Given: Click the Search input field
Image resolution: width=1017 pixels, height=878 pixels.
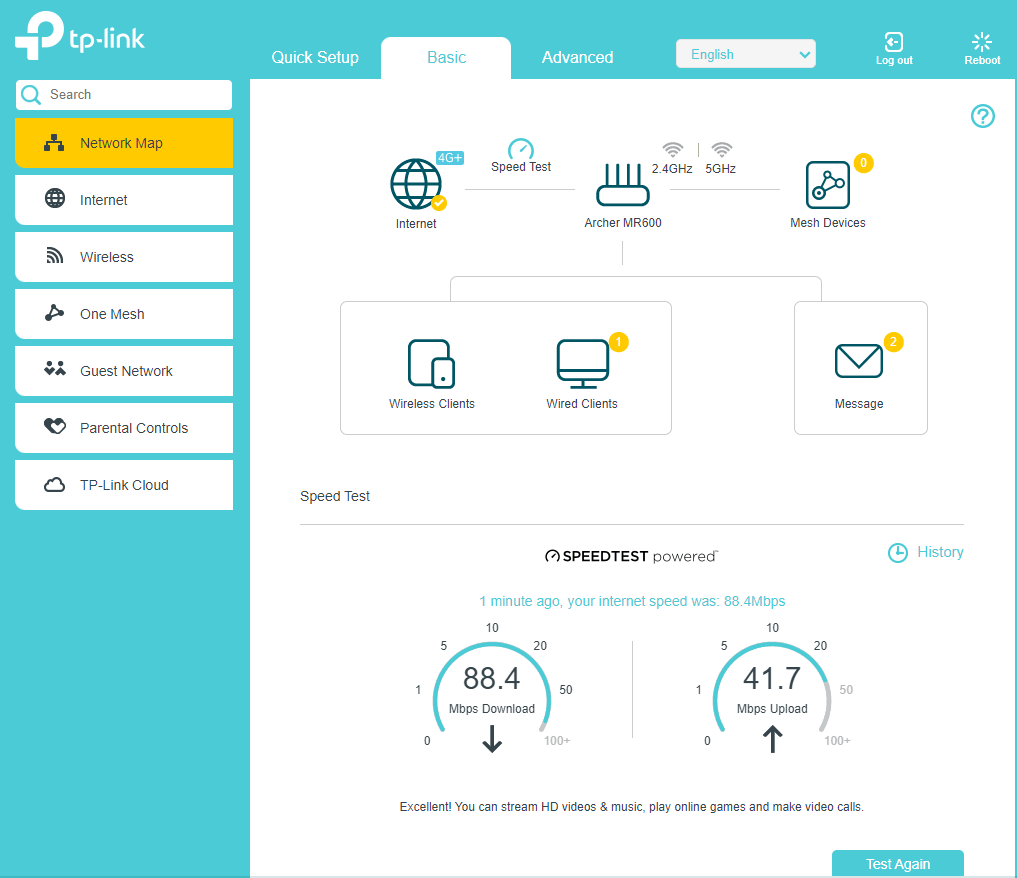Looking at the screenshot, I should point(135,95).
